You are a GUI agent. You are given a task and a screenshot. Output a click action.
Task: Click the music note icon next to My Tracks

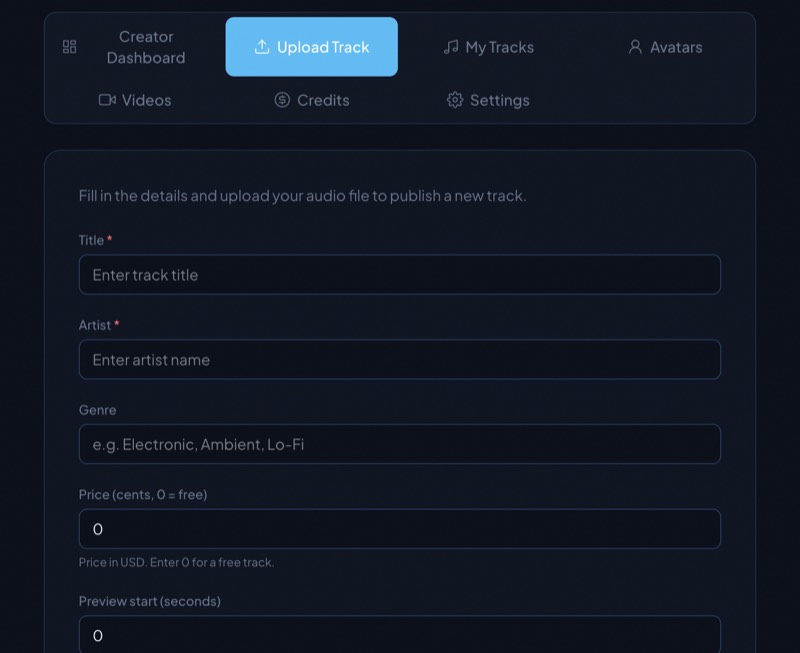click(450, 46)
